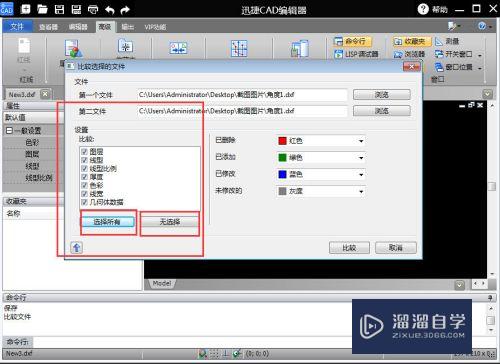Uncheck the 线型 compare checkbox
500x364 pixels.
pos(84,160)
